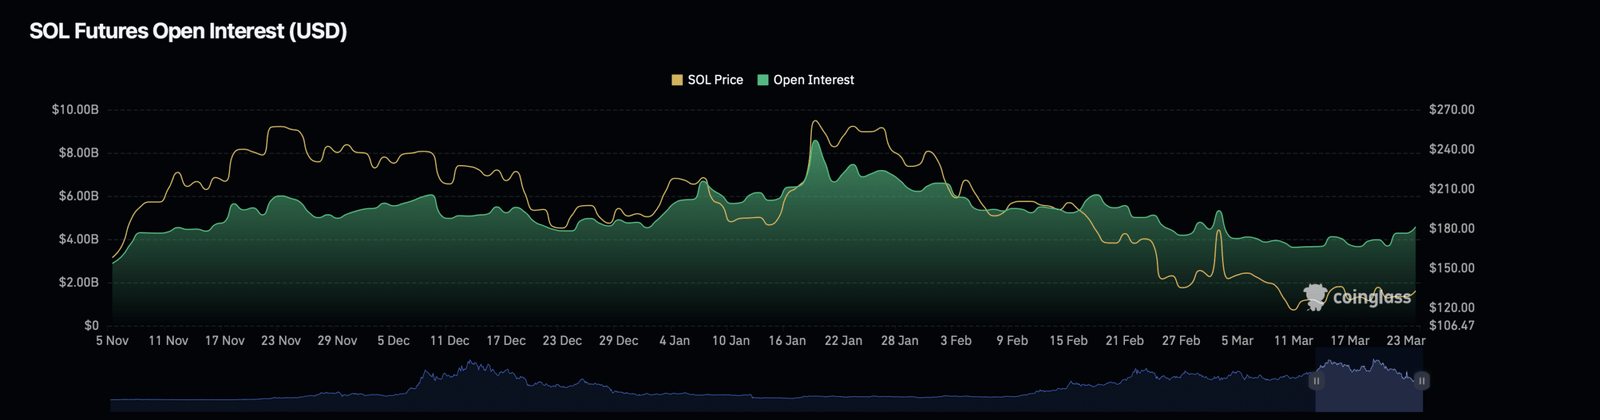Click the $106.47 minimum price label
The width and height of the screenshot is (1600, 420).
click(x=1452, y=326)
